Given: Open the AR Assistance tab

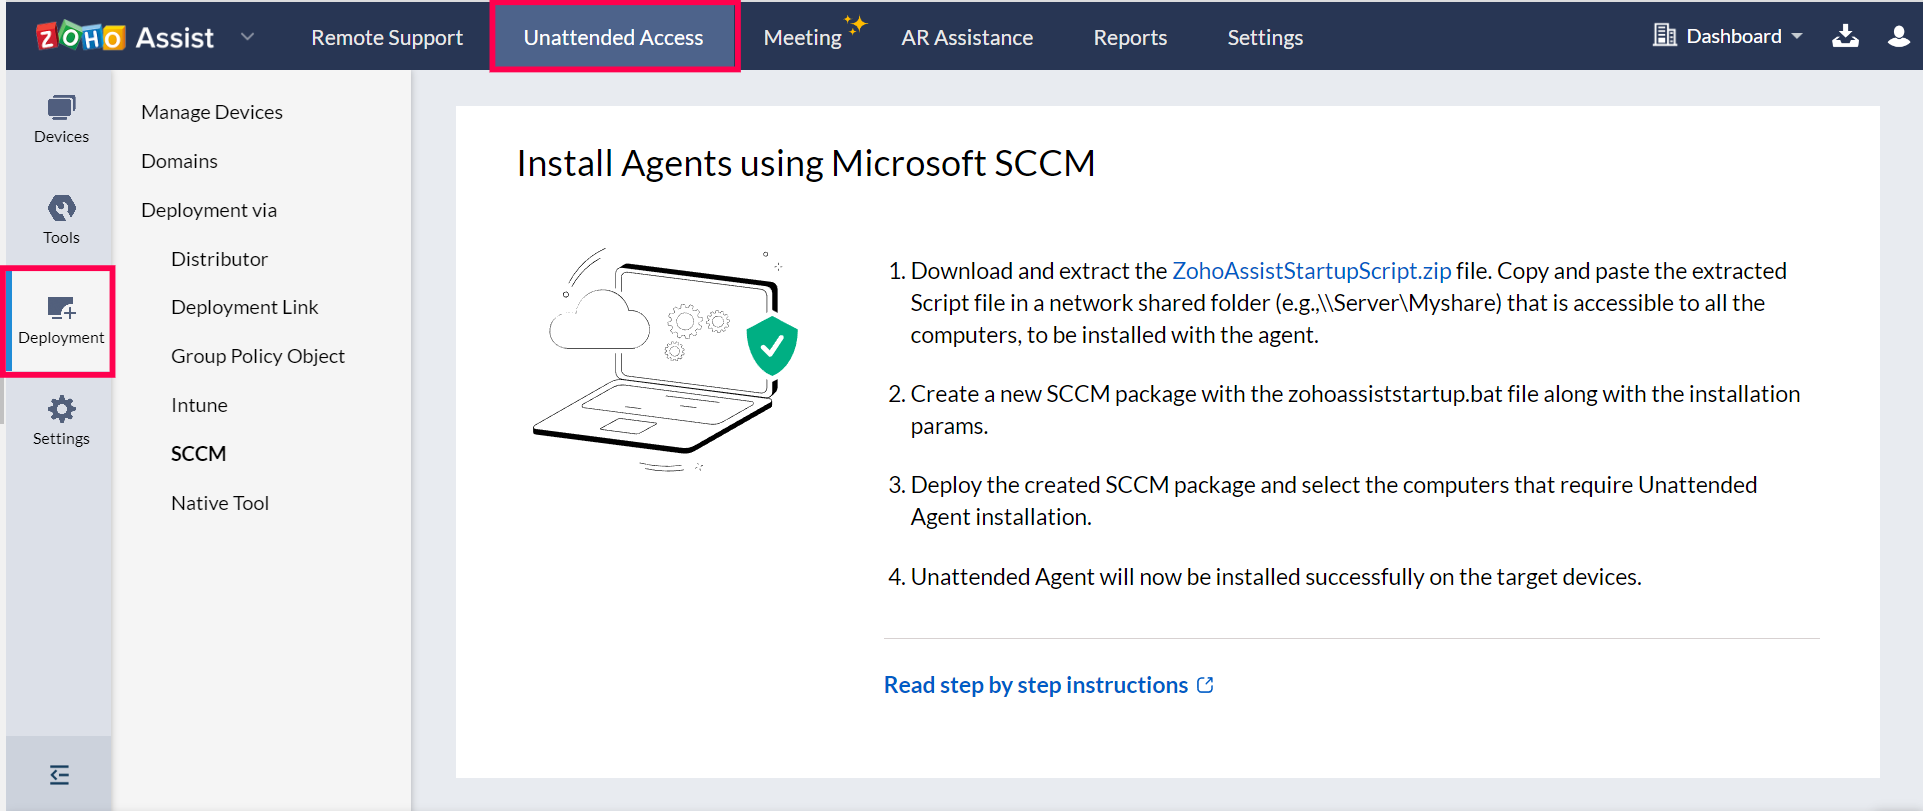Looking at the screenshot, I should 967,37.
